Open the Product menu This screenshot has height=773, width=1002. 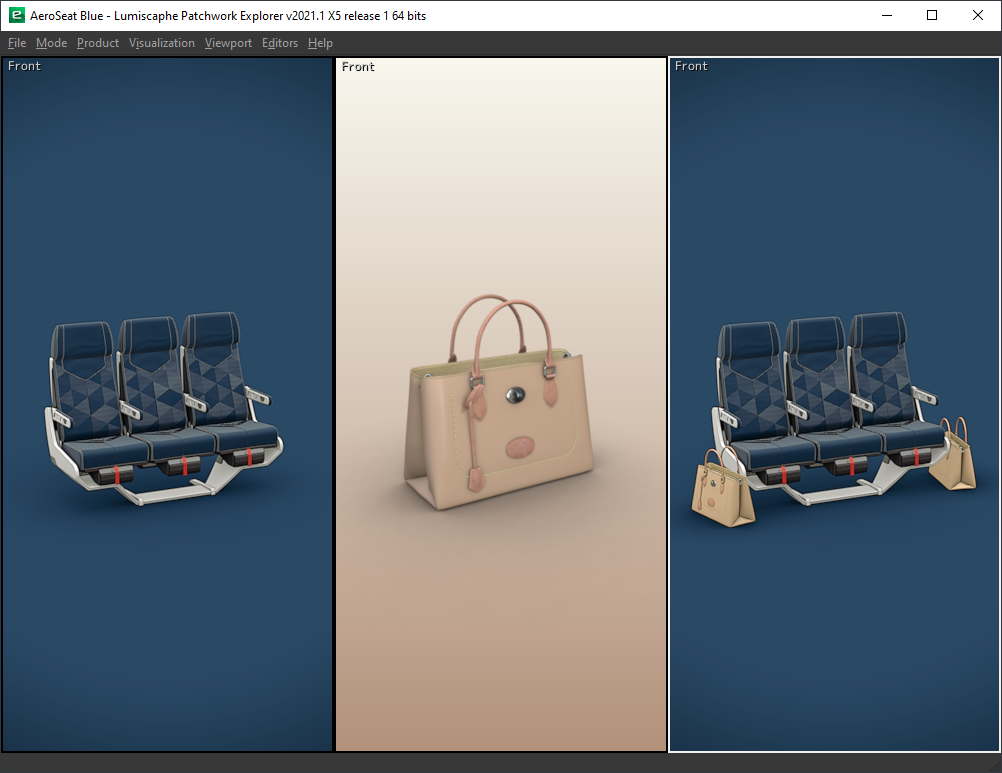click(98, 43)
